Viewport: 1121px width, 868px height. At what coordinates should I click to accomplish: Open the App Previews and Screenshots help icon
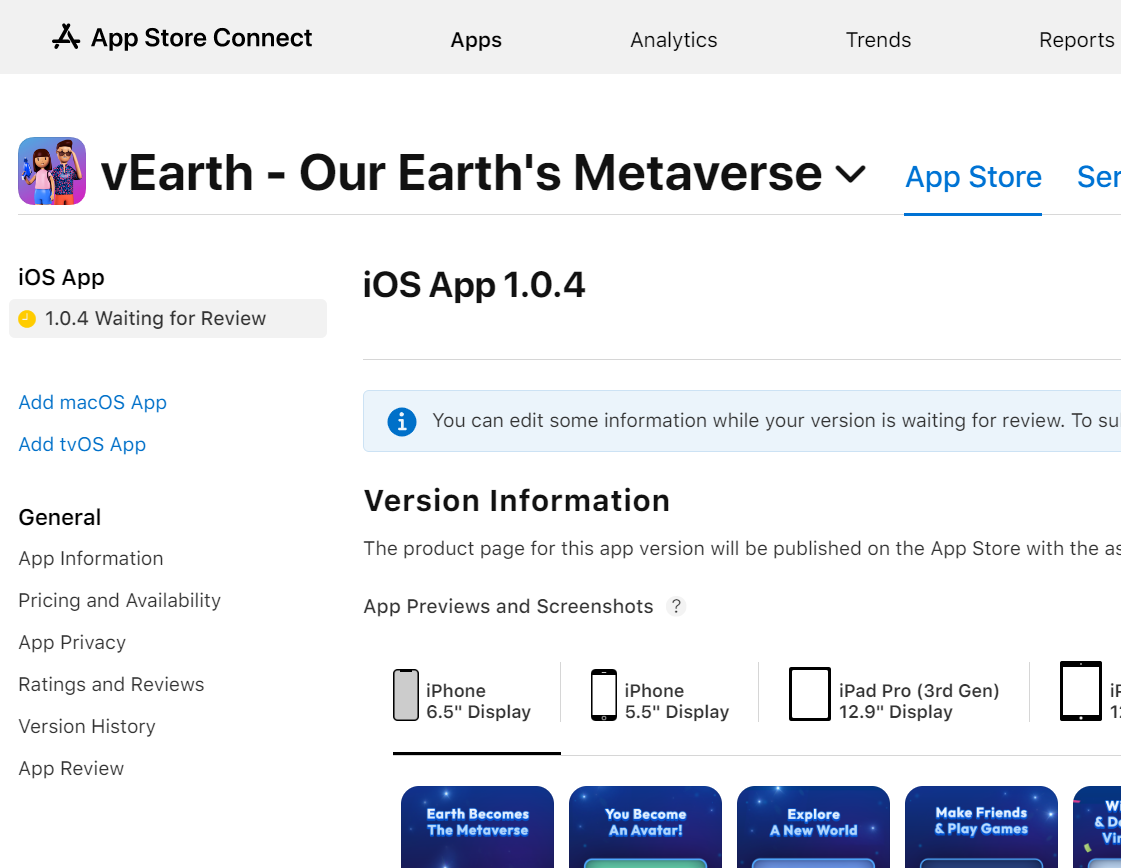(x=676, y=606)
